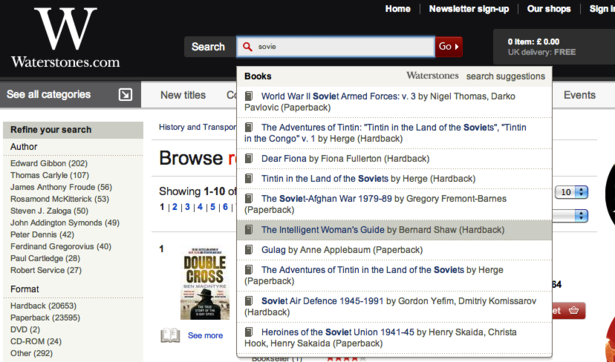Go to results page 4

(x=200, y=207)
